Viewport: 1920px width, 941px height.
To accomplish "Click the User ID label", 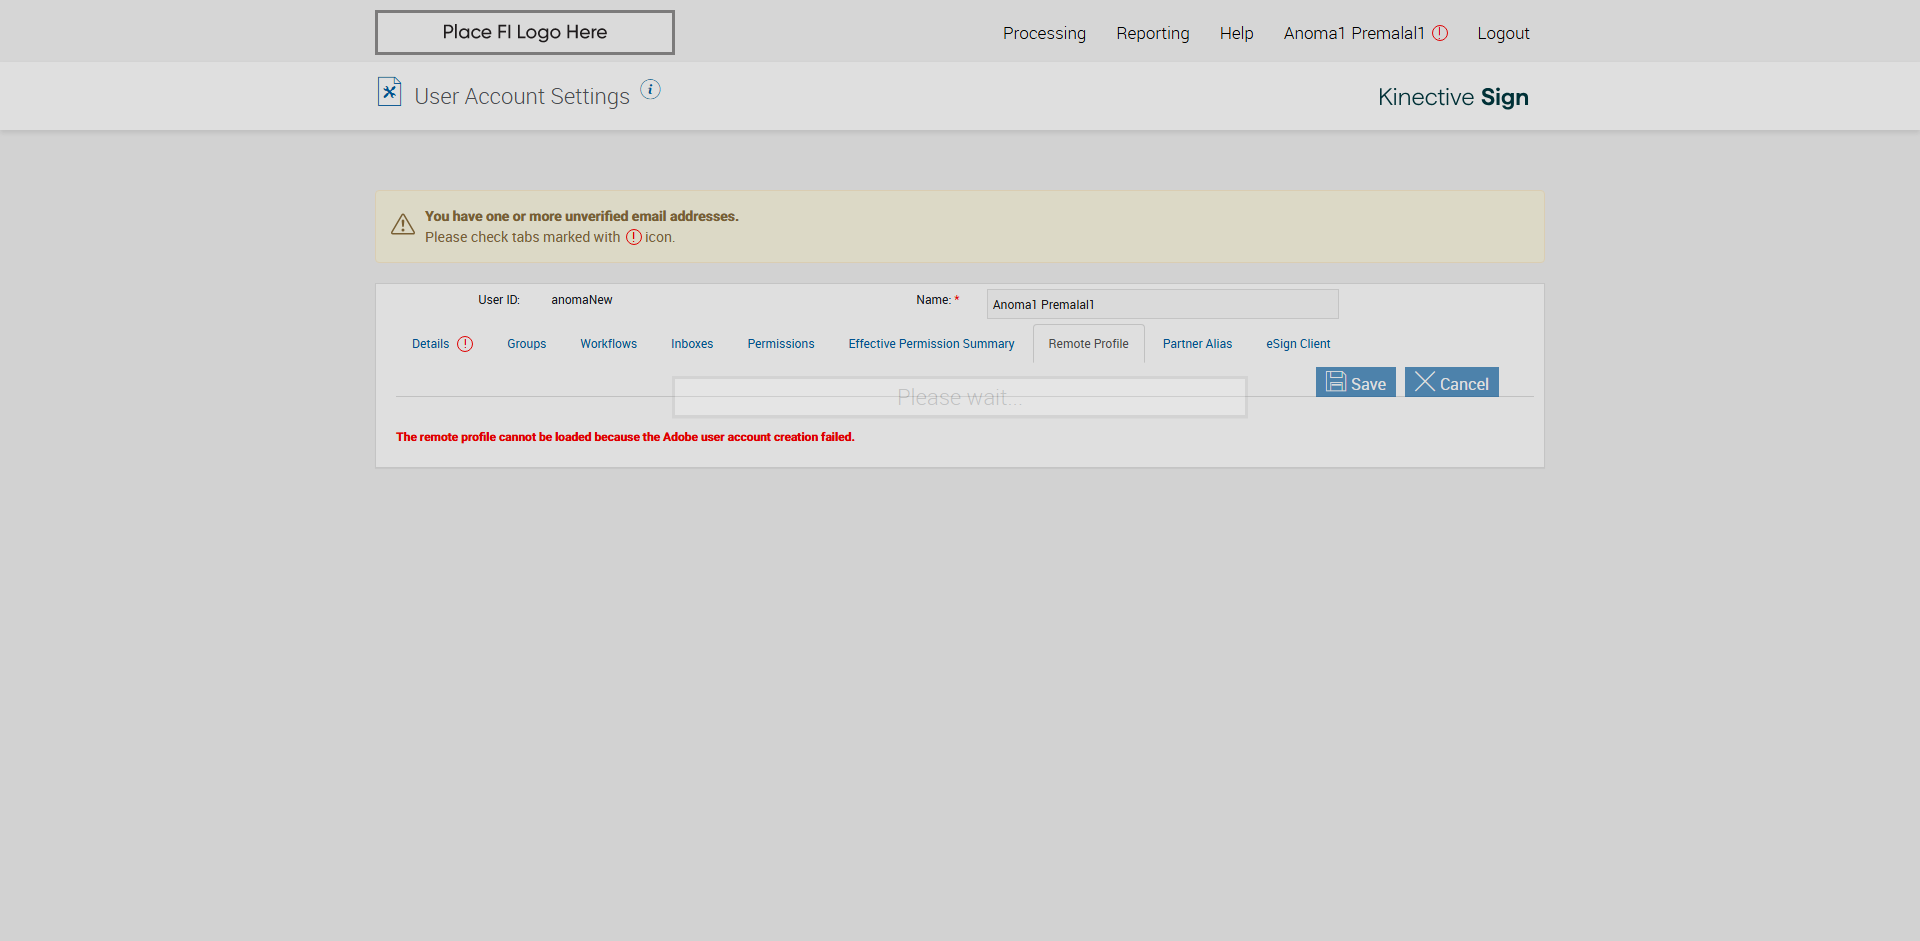I will [x=499, y=300].
